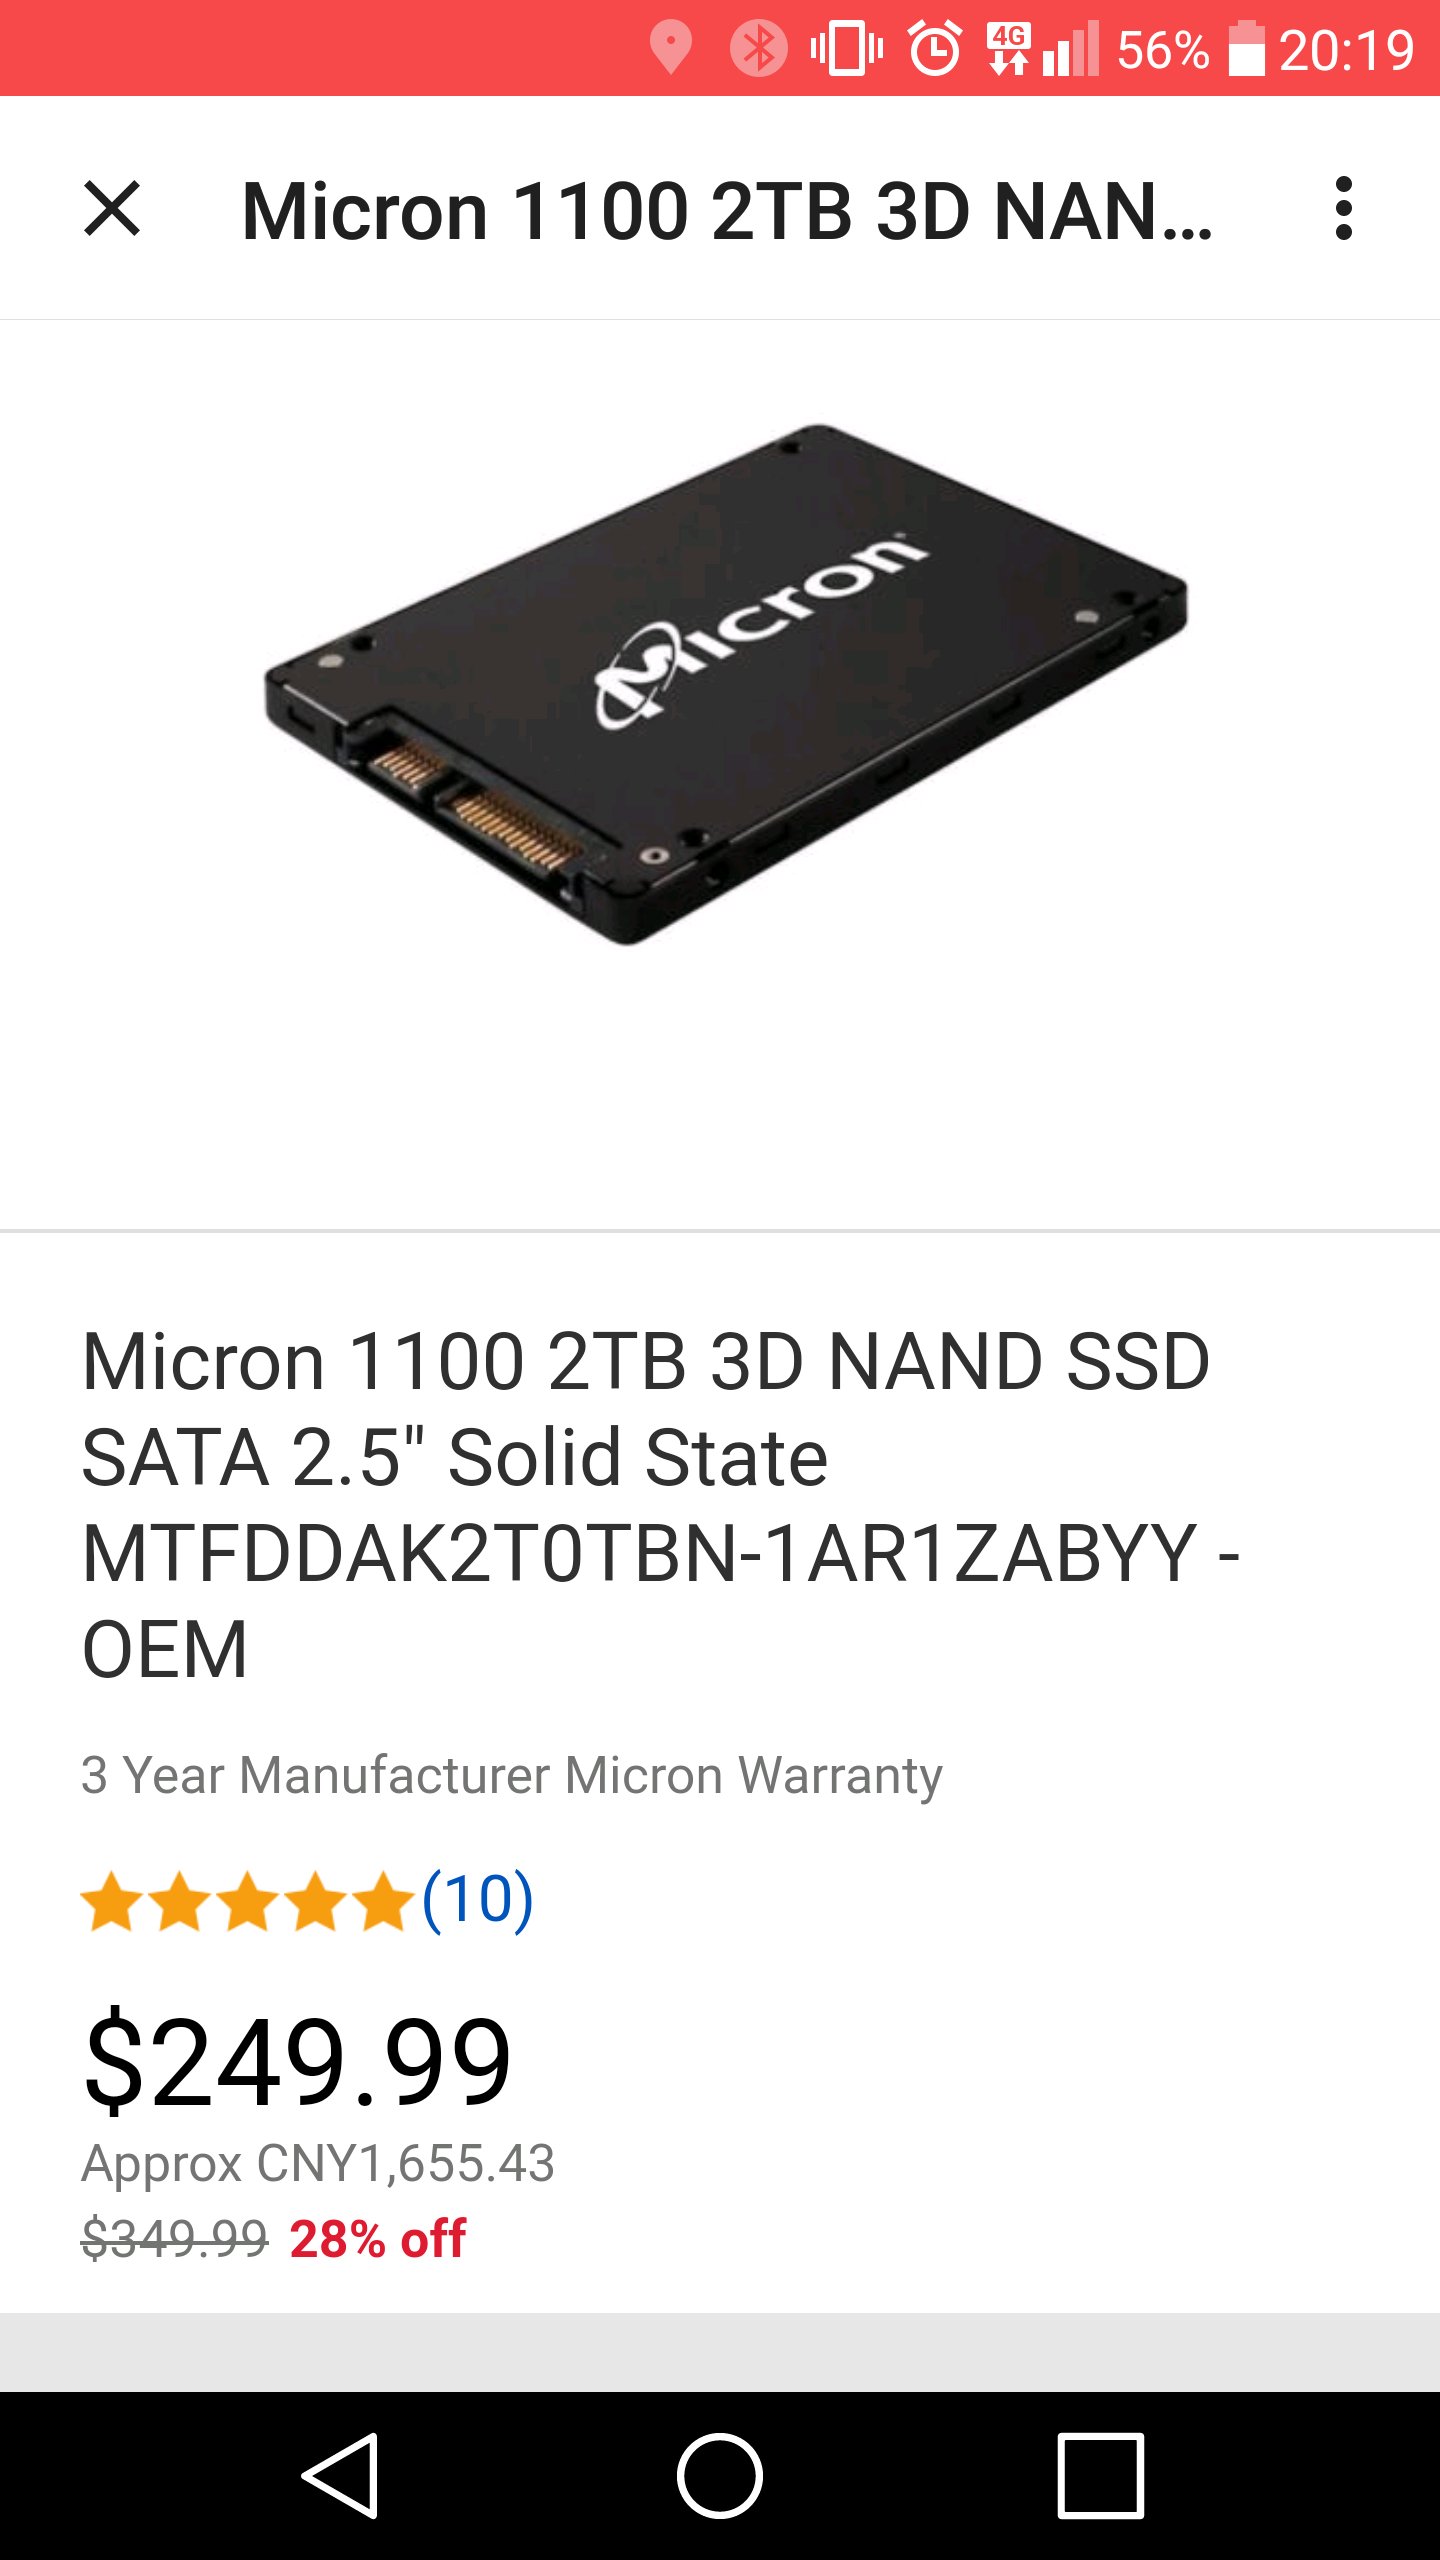Tap the vibrate mode status icon

pos(846,48)
